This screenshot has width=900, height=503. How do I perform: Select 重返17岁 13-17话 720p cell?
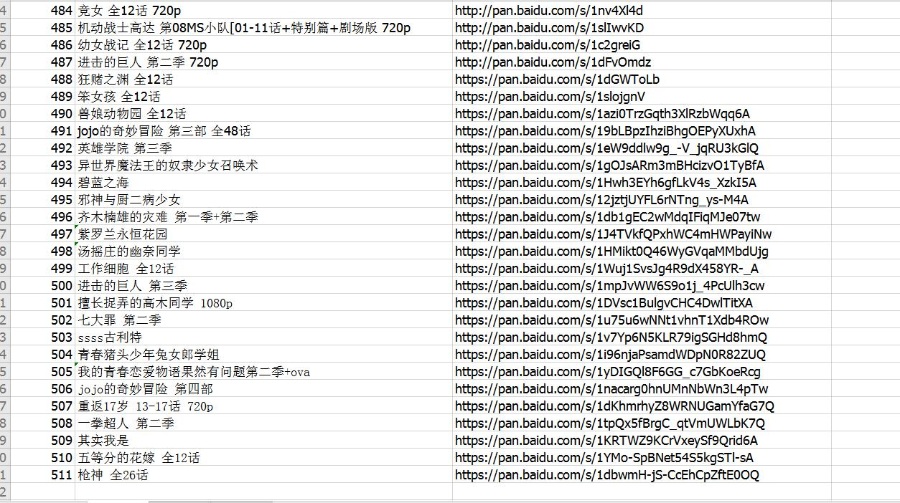[263, 407]
